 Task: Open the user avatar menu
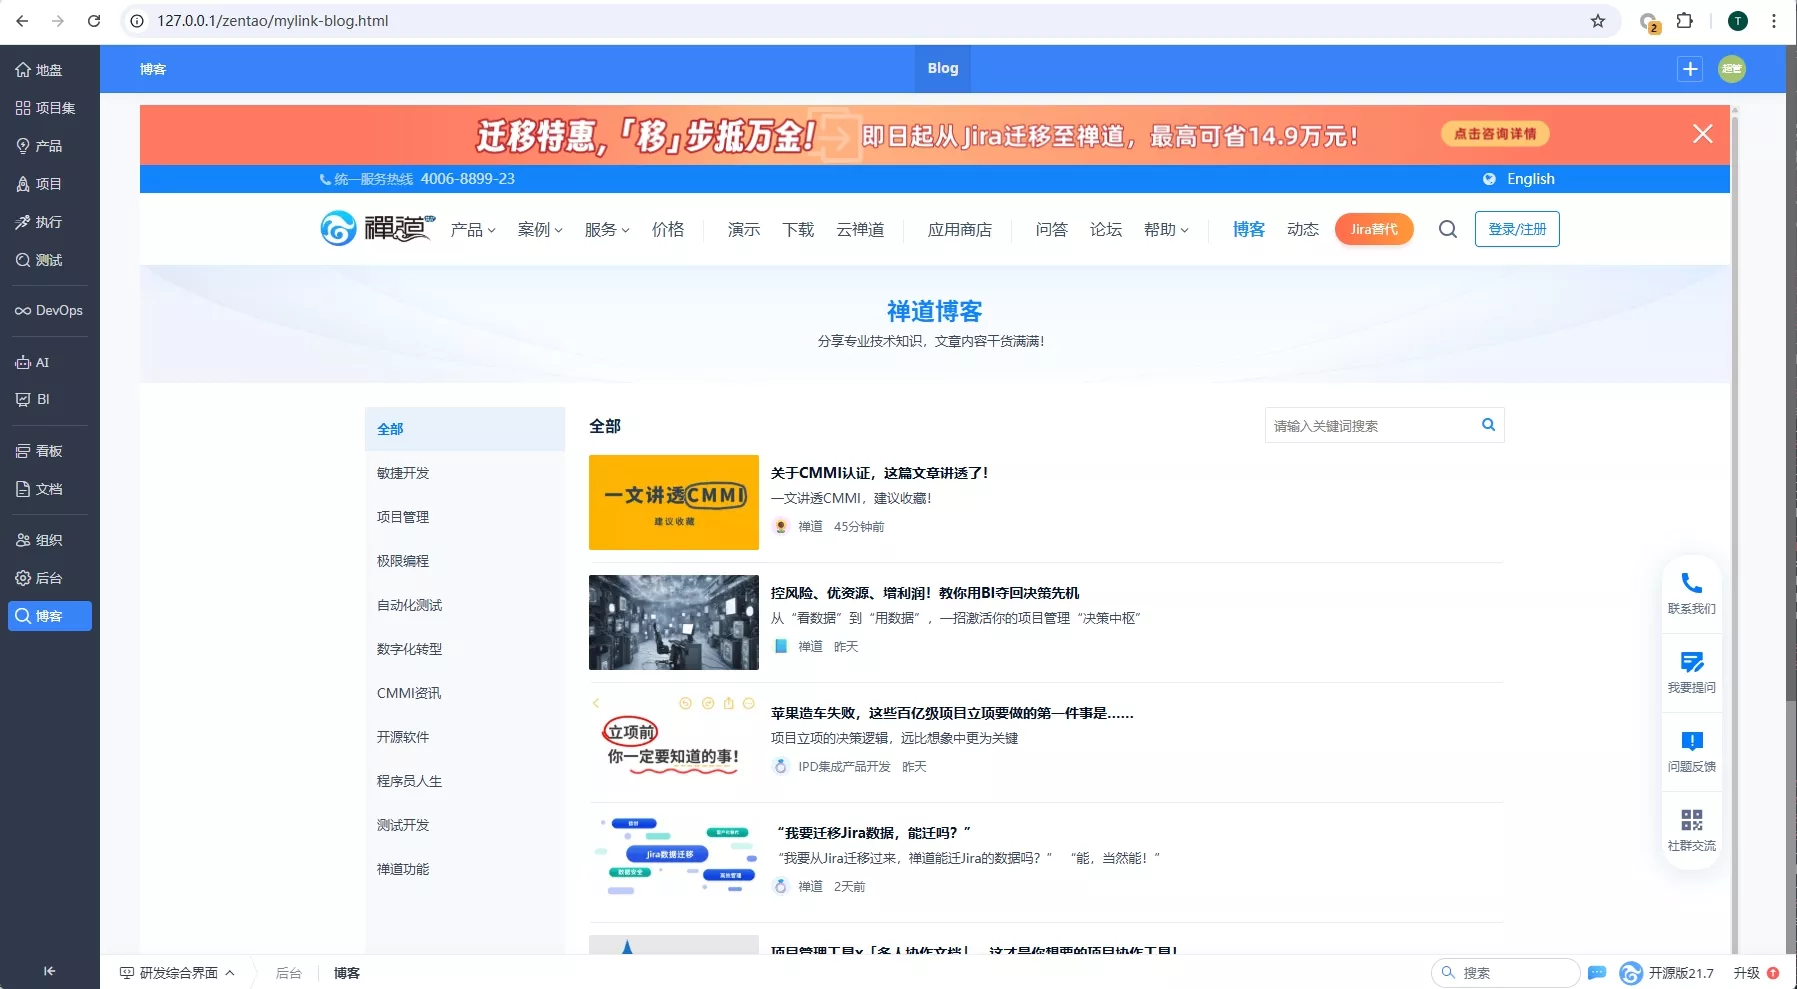[1732, 69]
